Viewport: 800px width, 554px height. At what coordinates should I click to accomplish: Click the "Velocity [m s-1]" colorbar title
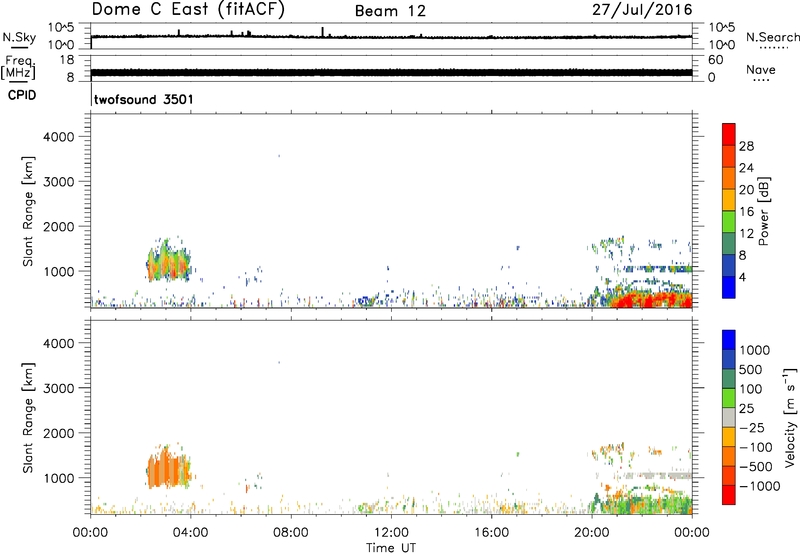coord(790,417)
